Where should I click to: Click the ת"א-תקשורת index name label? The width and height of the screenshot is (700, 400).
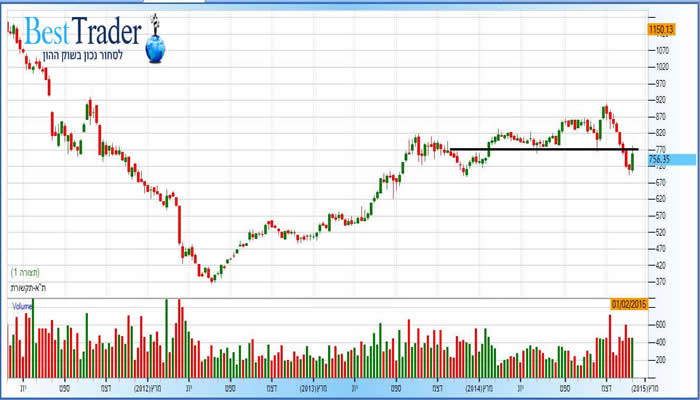[x=30, y=288]
